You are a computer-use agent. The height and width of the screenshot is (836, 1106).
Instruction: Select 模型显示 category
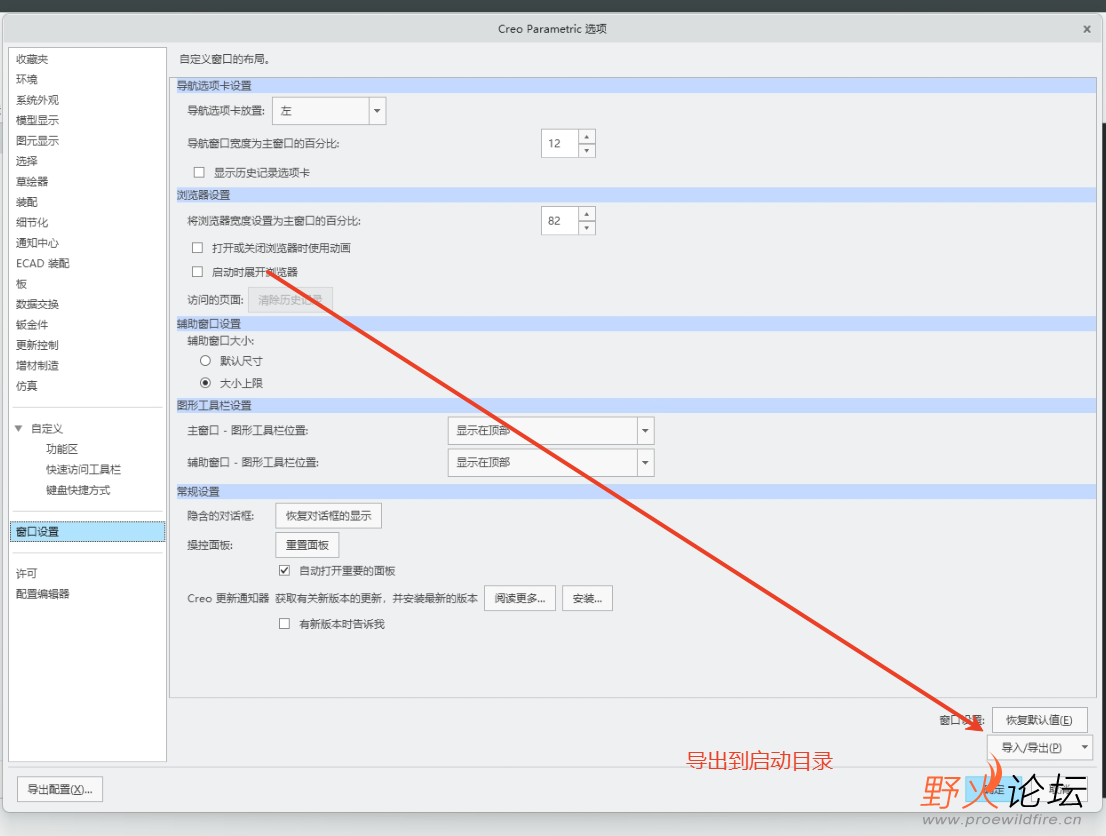(37, 121)
